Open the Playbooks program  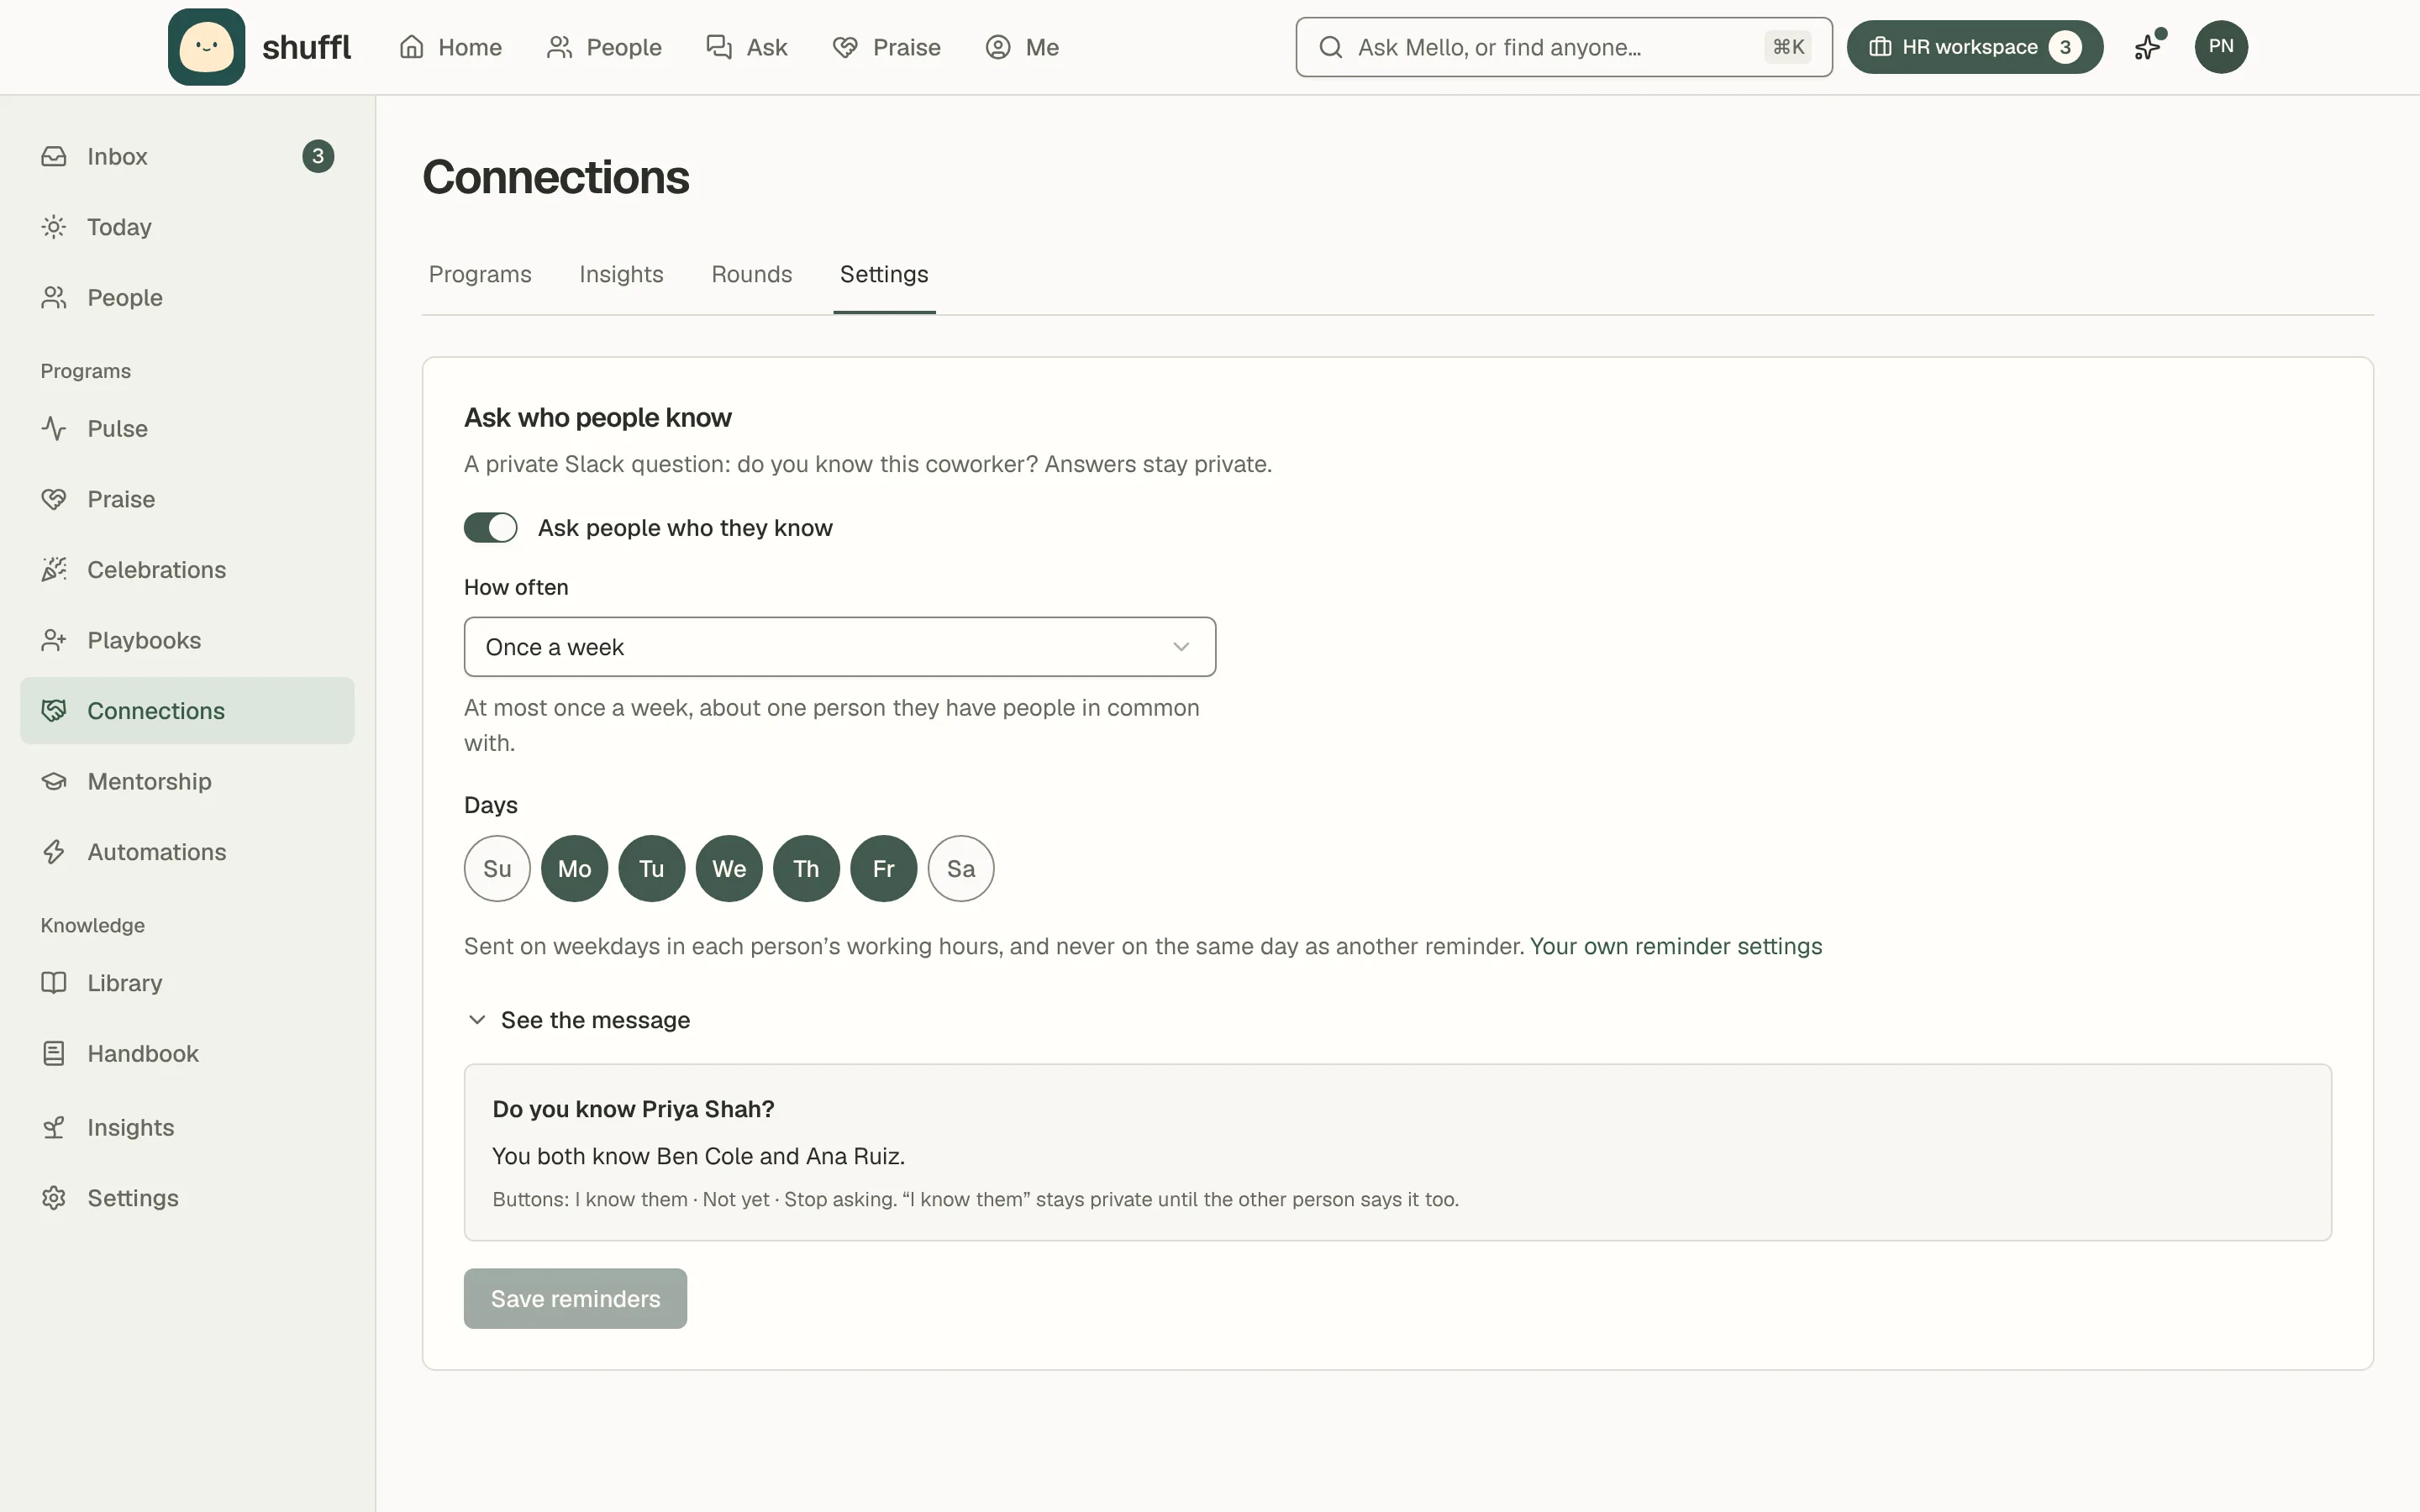[187, 640]
